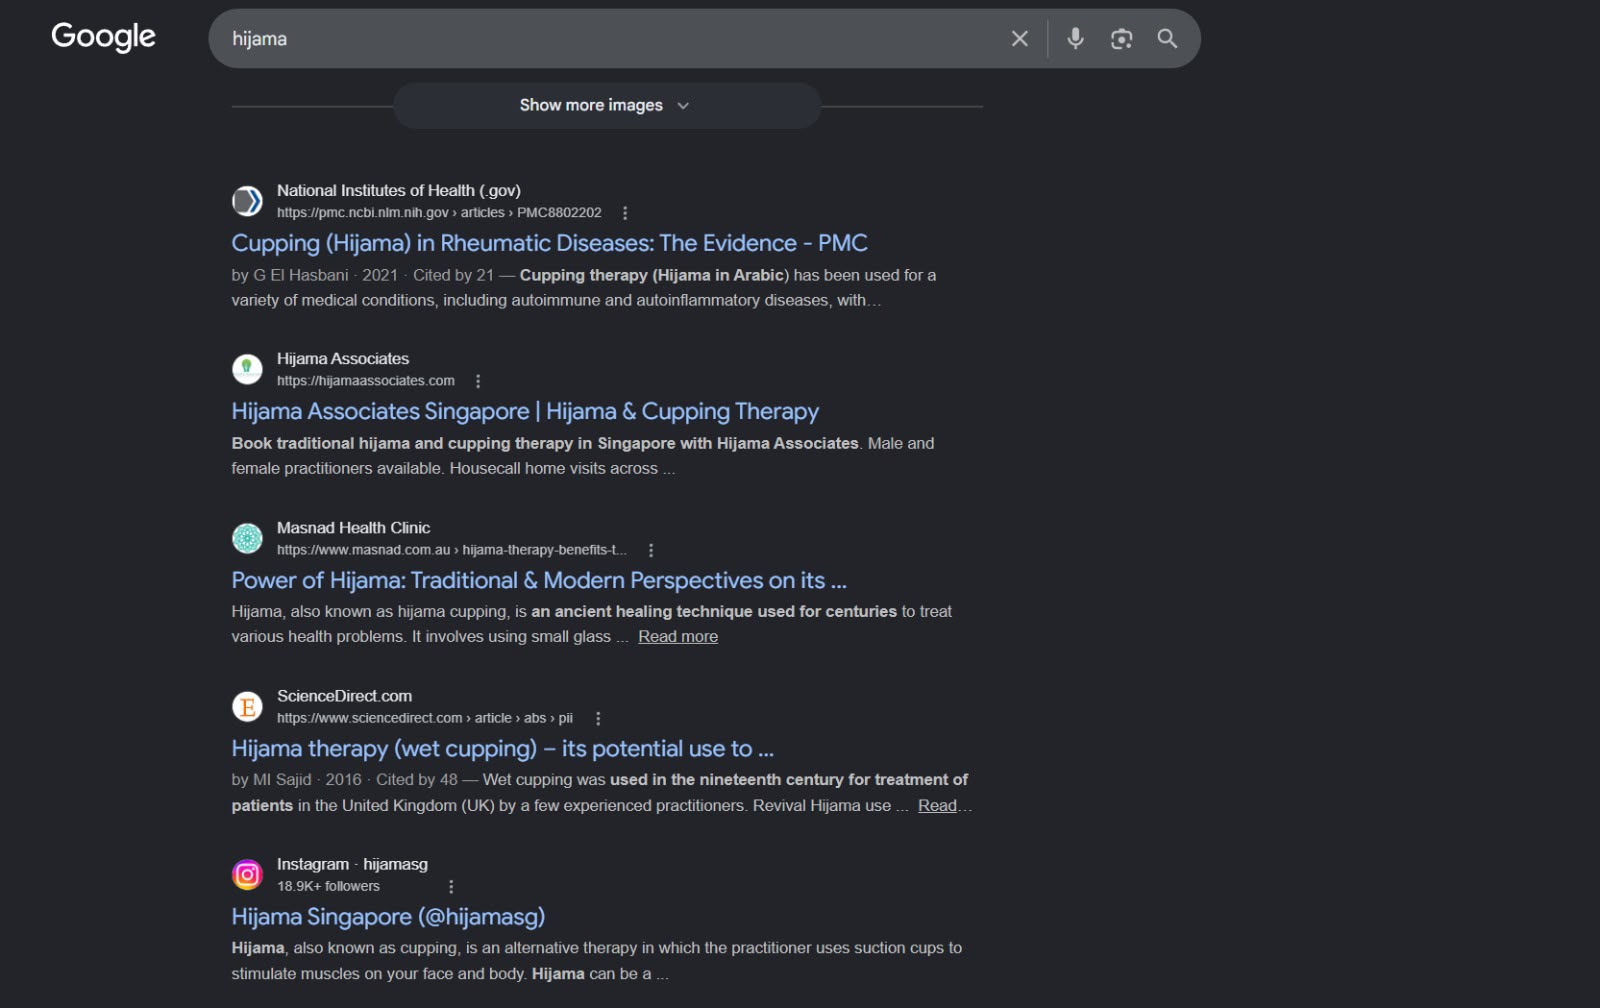The image size is (1600, 1008).
Task: Click the www.sciencedirect.com URL breadcrumb
Action: (x=425, y=718)
